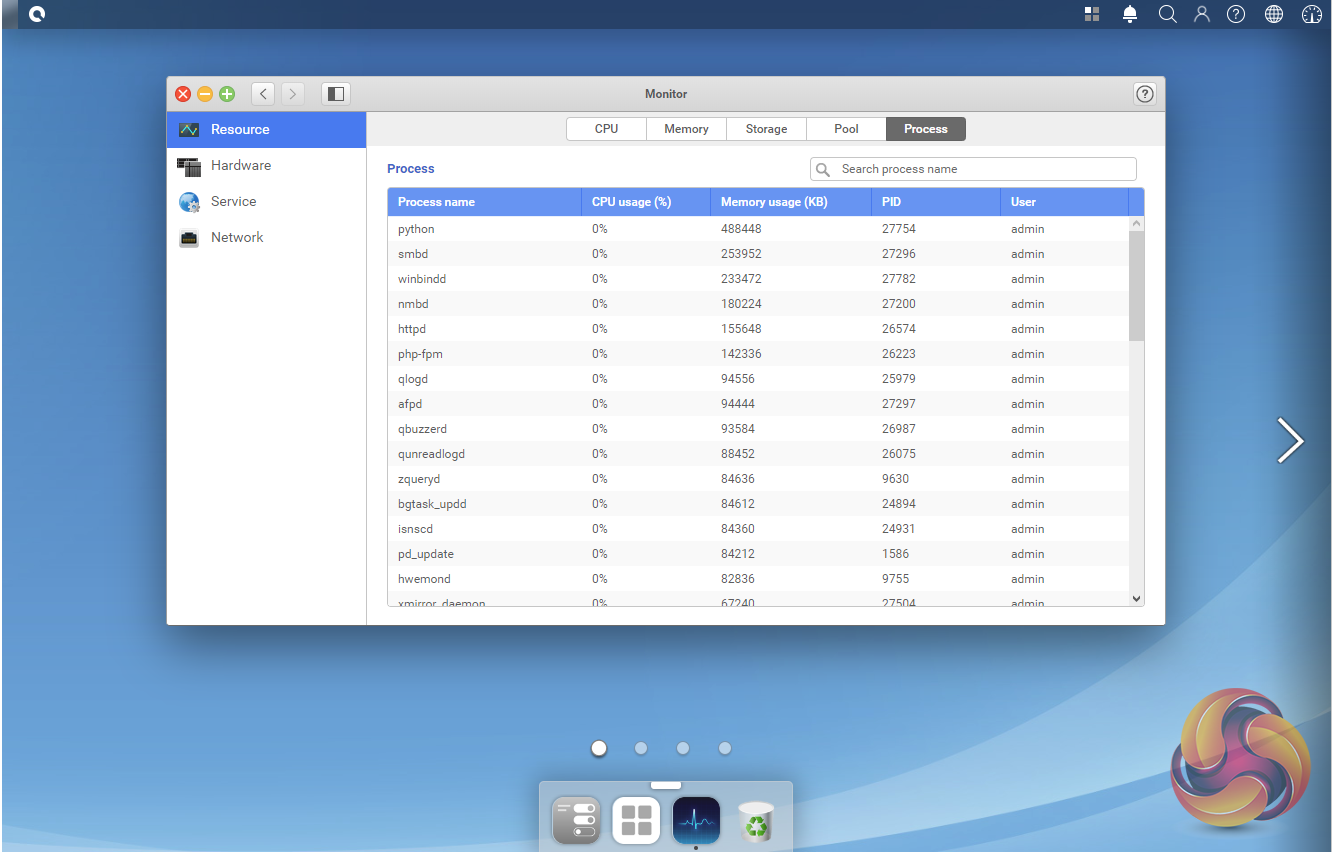Select the second desktop page dot

coord(641,748)
